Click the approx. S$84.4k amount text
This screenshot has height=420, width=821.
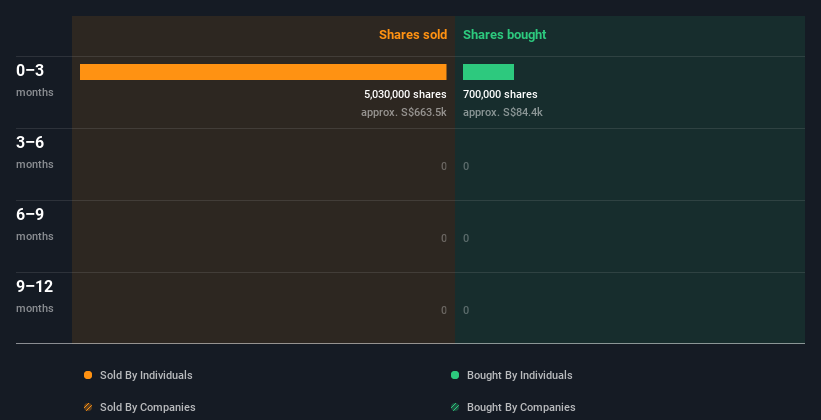pyautogui.click(x=502, y=112)
